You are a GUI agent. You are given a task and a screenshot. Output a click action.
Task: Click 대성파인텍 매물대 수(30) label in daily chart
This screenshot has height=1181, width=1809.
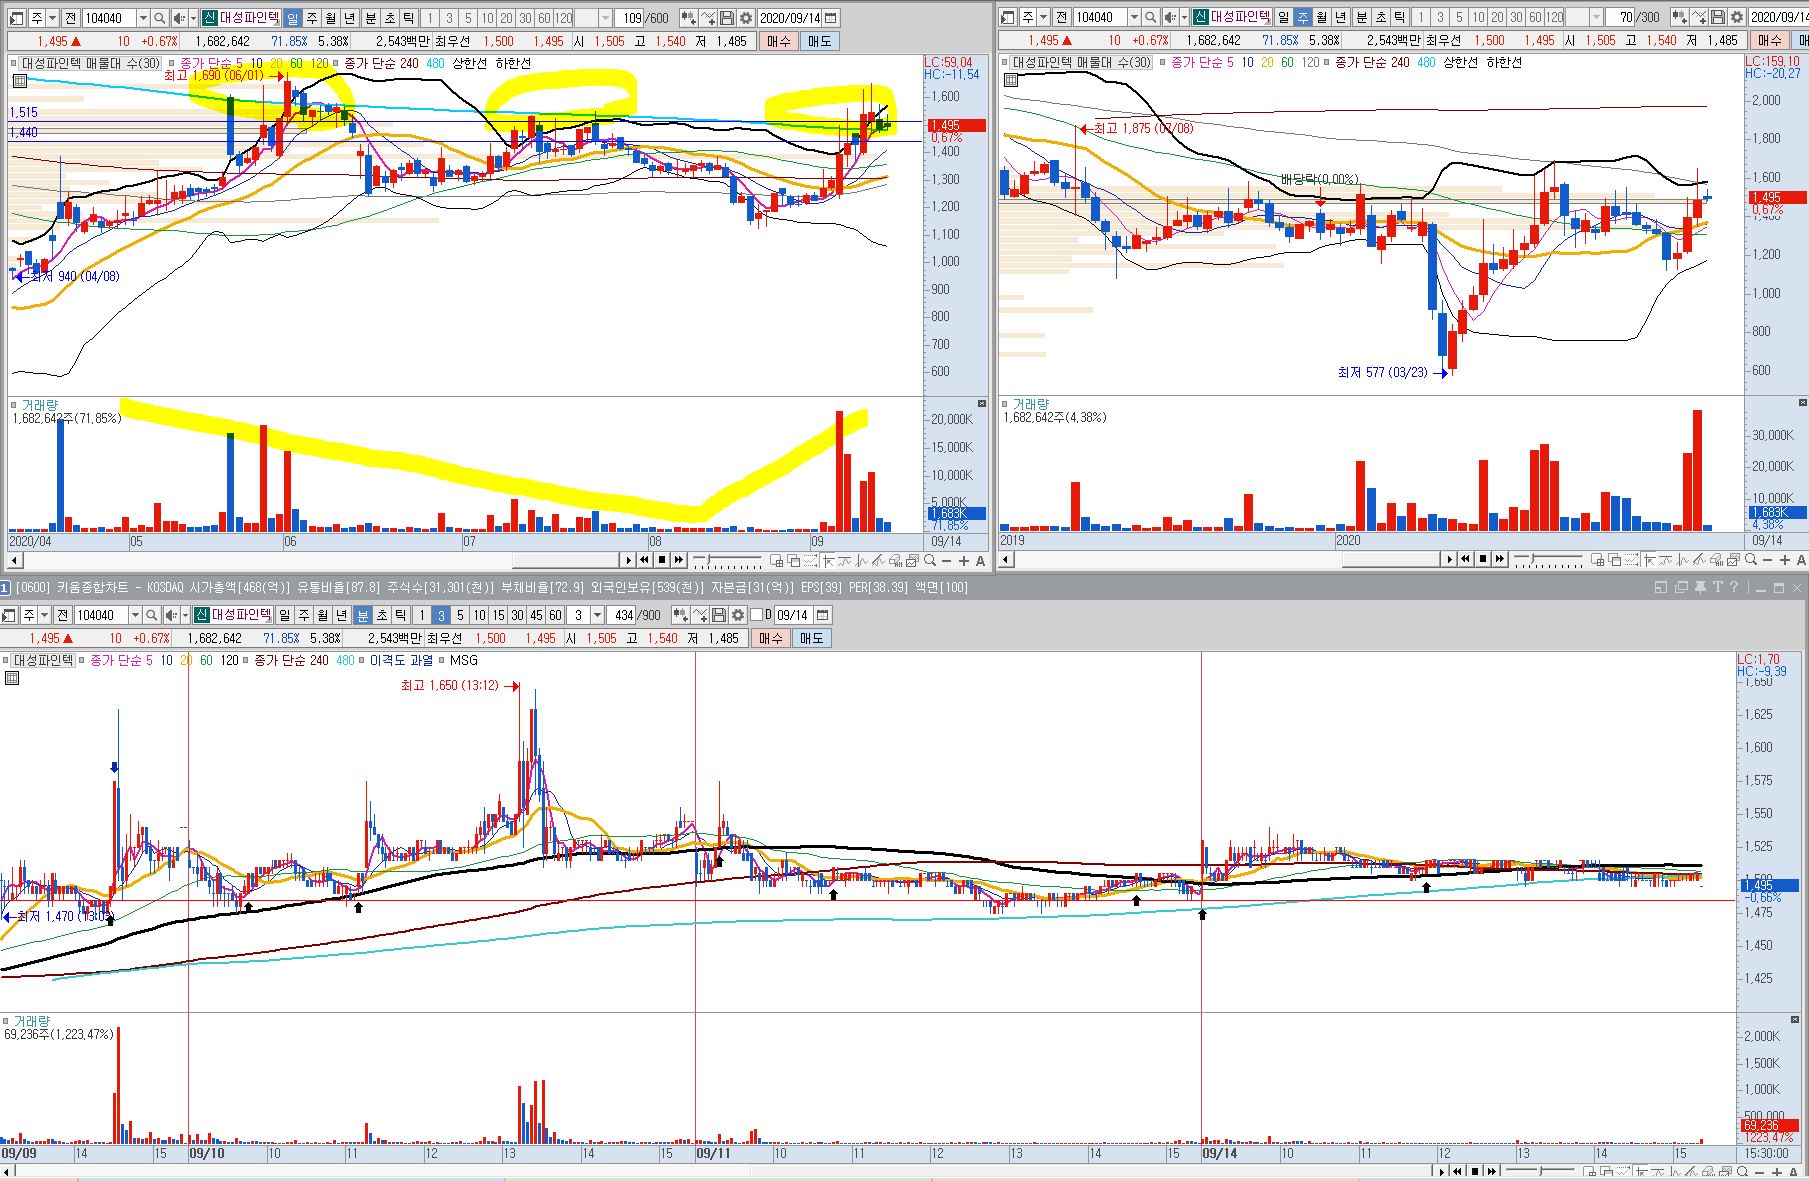[x=91, y=63]
